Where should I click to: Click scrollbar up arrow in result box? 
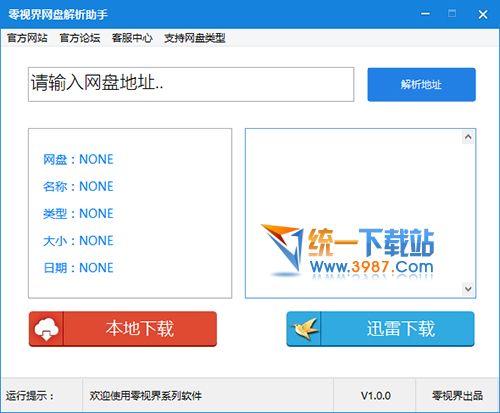[x=468, y=137]
